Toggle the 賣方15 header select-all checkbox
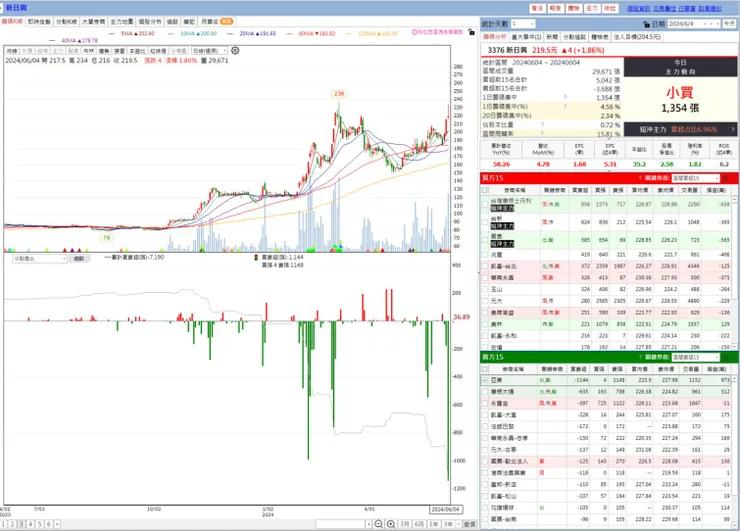This screenshot has height=531, width=740. coord(485,369)
